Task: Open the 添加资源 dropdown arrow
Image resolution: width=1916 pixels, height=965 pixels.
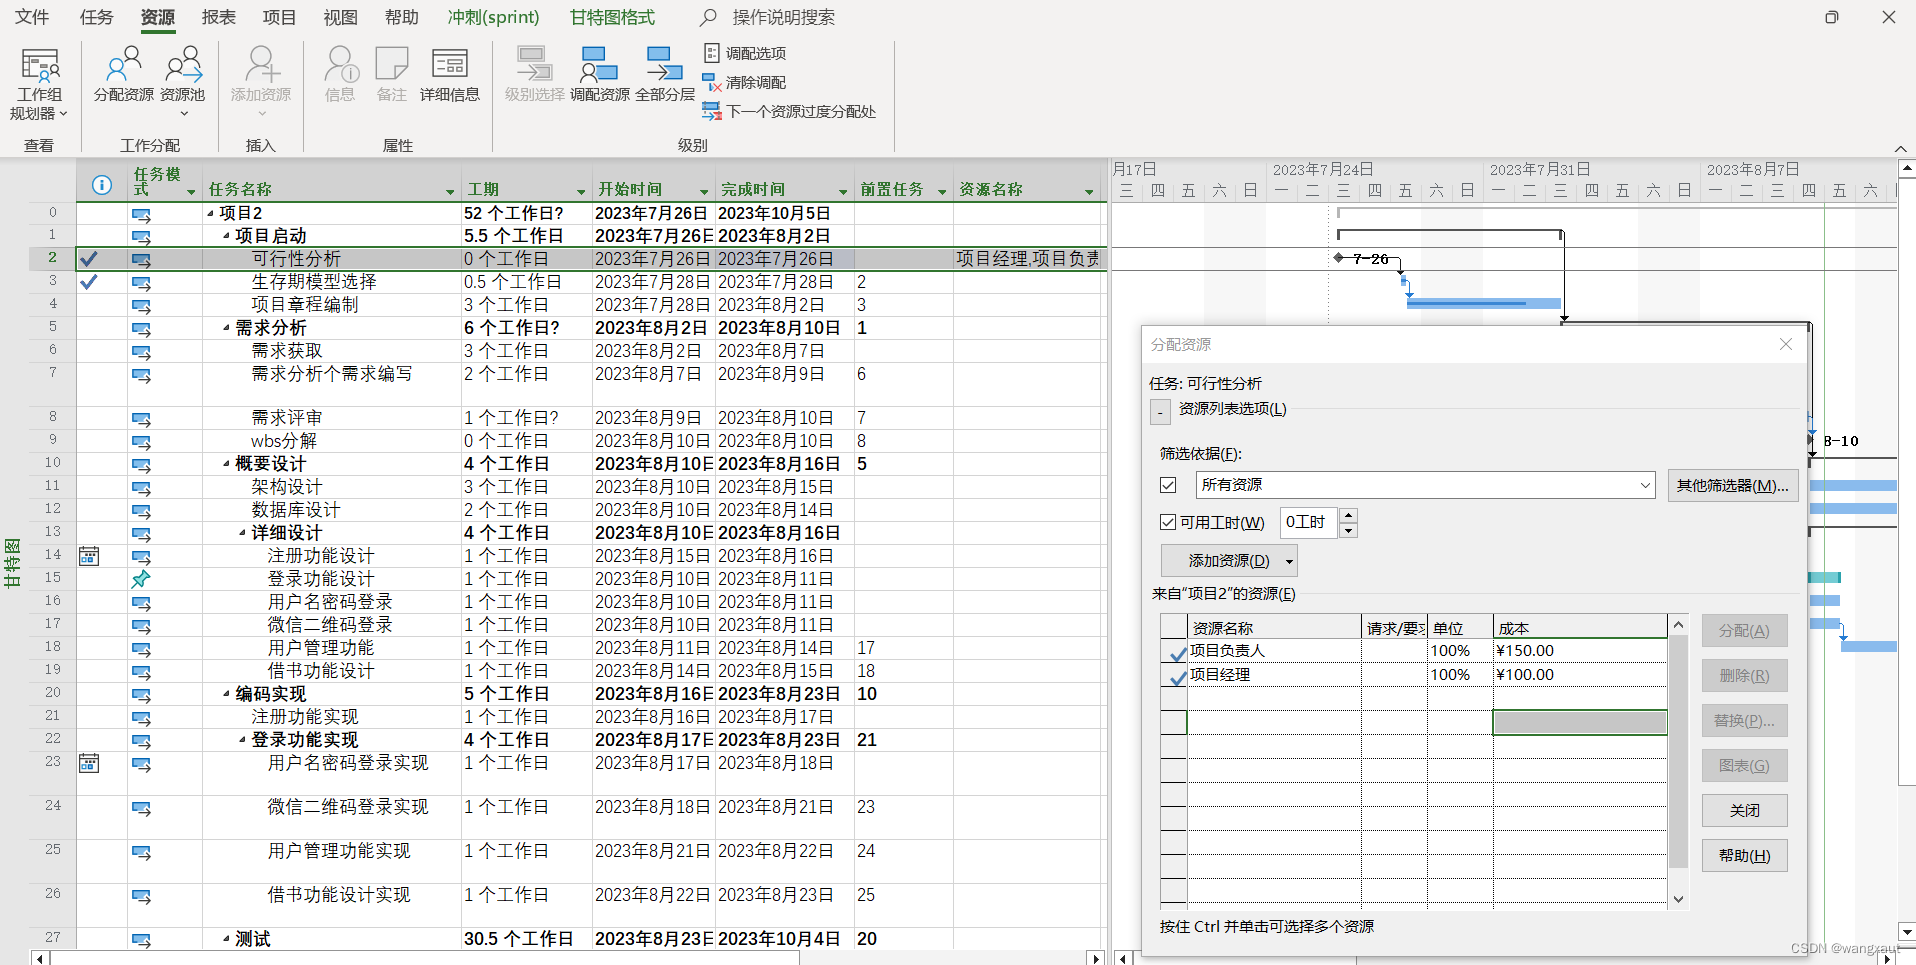Action: click(x=1289, y=561)
